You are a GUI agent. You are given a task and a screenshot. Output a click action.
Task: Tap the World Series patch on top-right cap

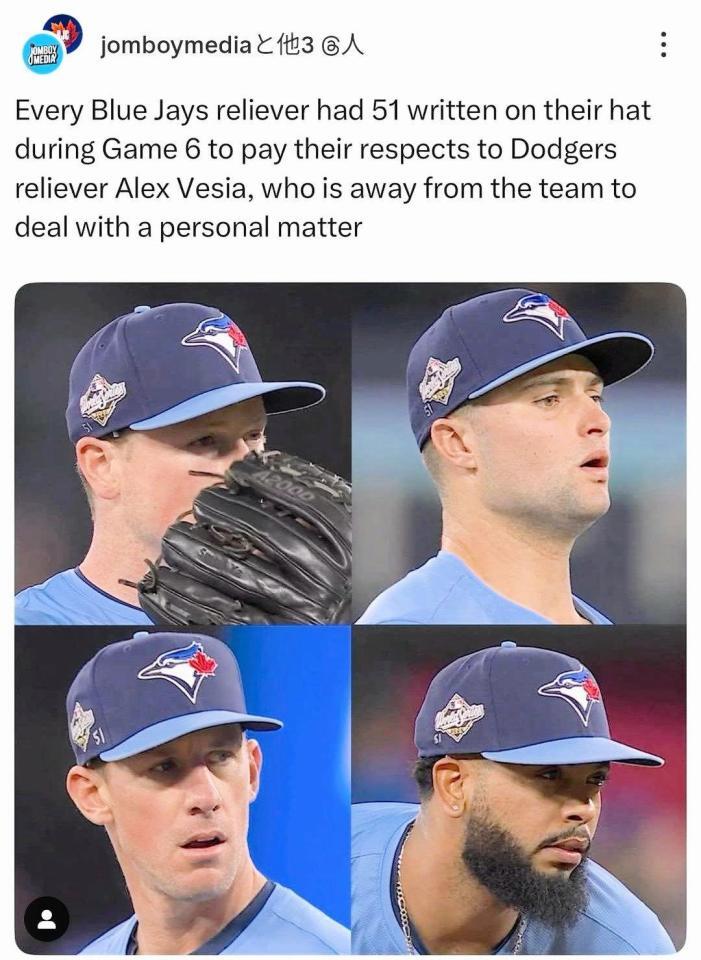pyautogui.click(x=439, y=380)
